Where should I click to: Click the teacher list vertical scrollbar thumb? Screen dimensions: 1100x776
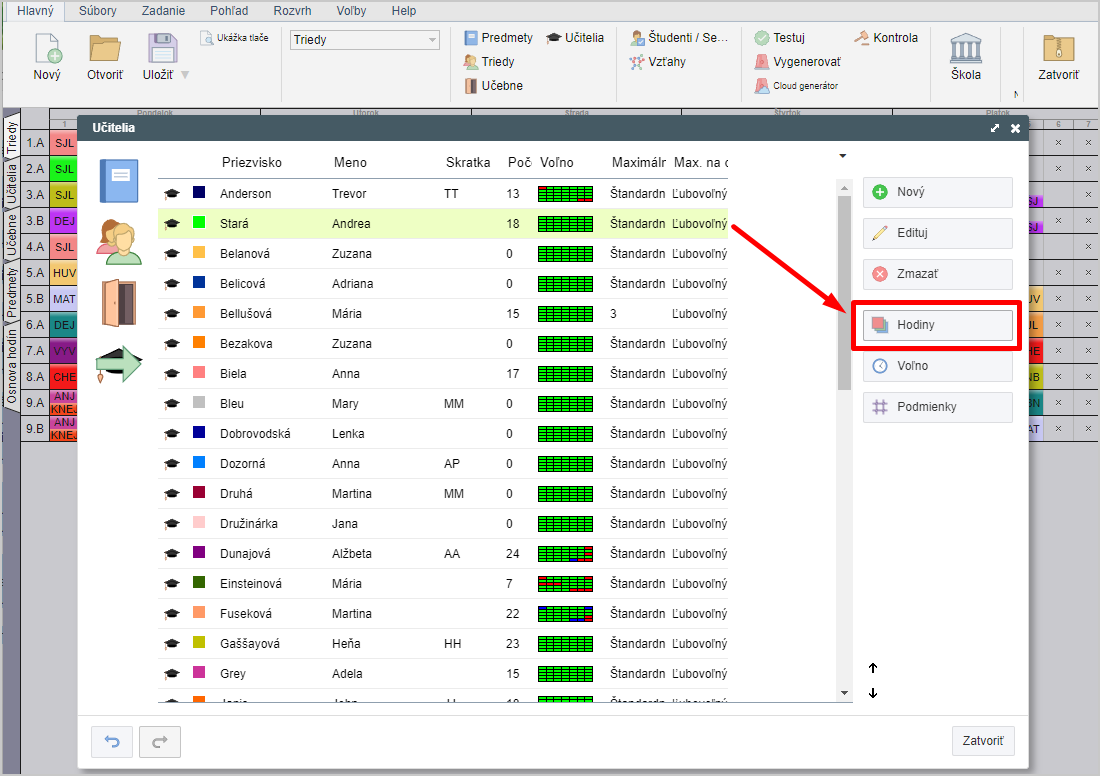tap(844, 293)
